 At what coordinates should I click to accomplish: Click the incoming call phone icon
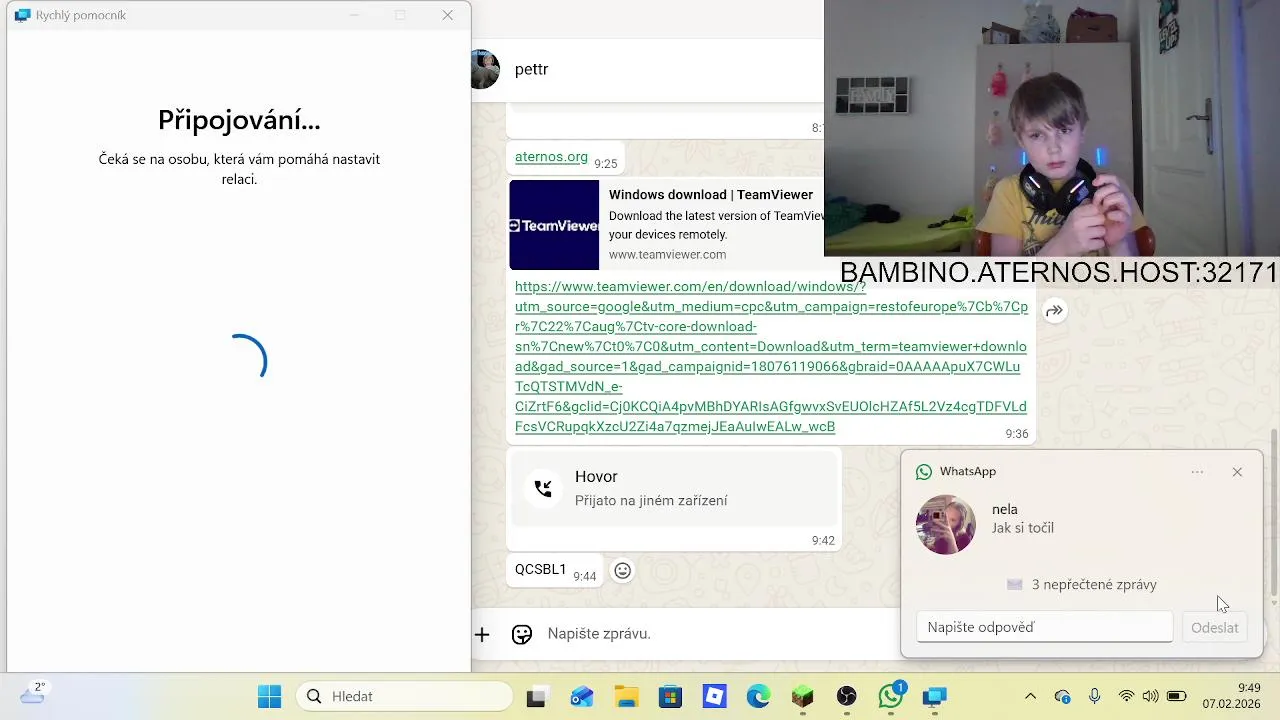point(543,488)
